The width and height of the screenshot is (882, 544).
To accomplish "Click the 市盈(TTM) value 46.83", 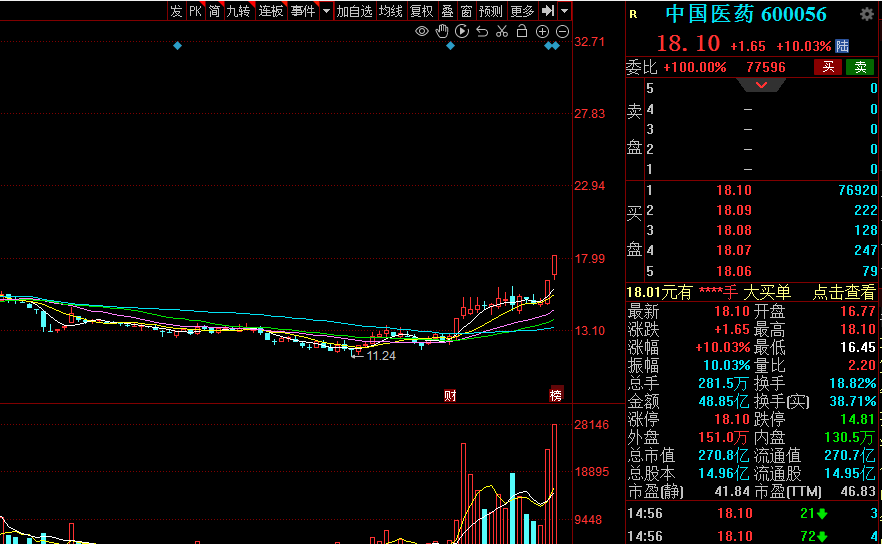I will 858,491.
